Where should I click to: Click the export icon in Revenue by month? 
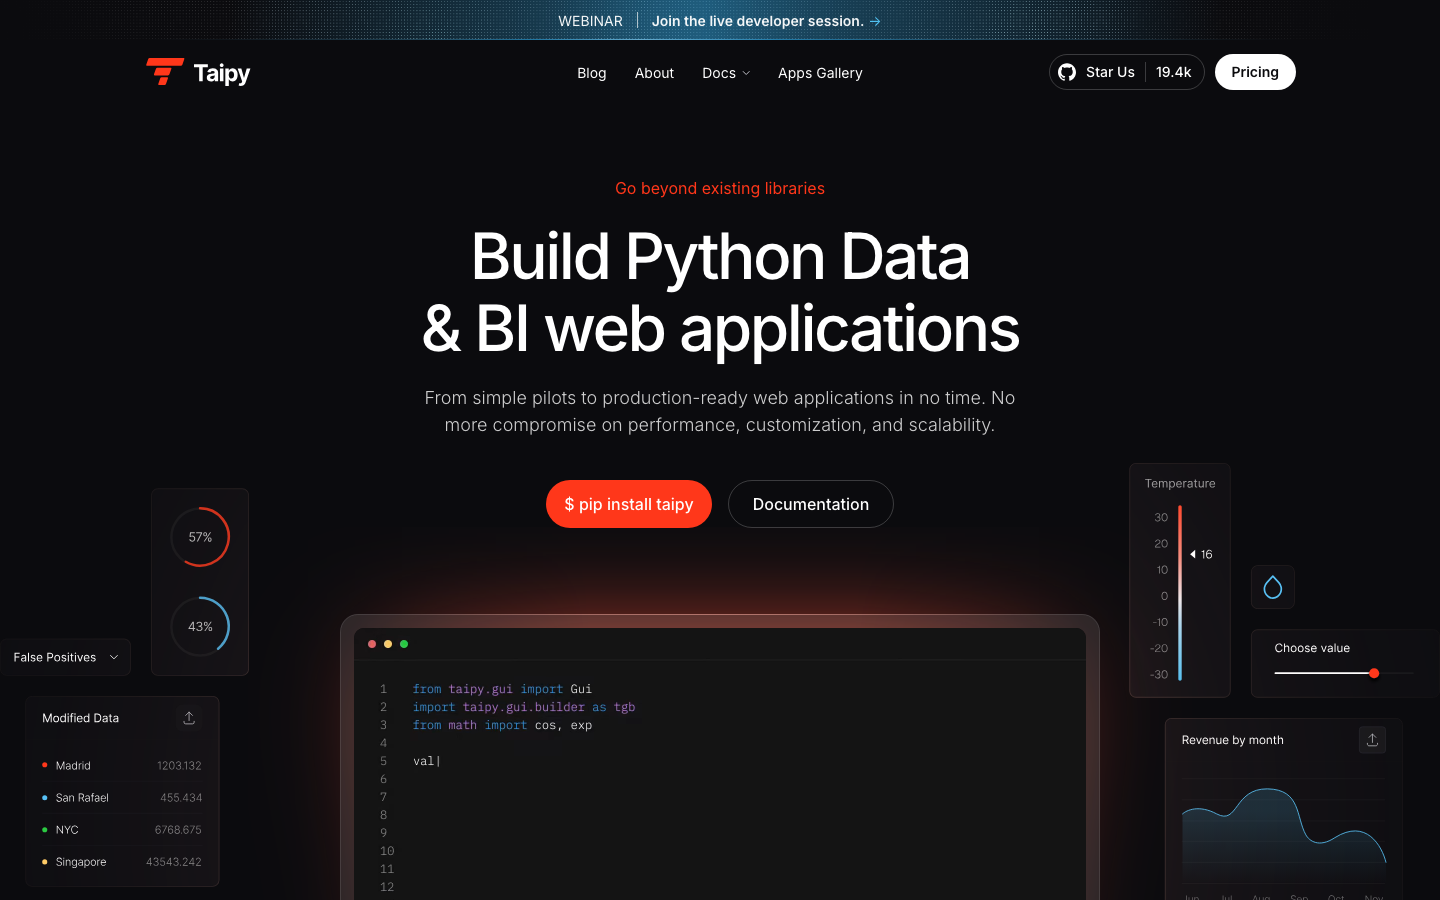click(x=1372, y=740)
